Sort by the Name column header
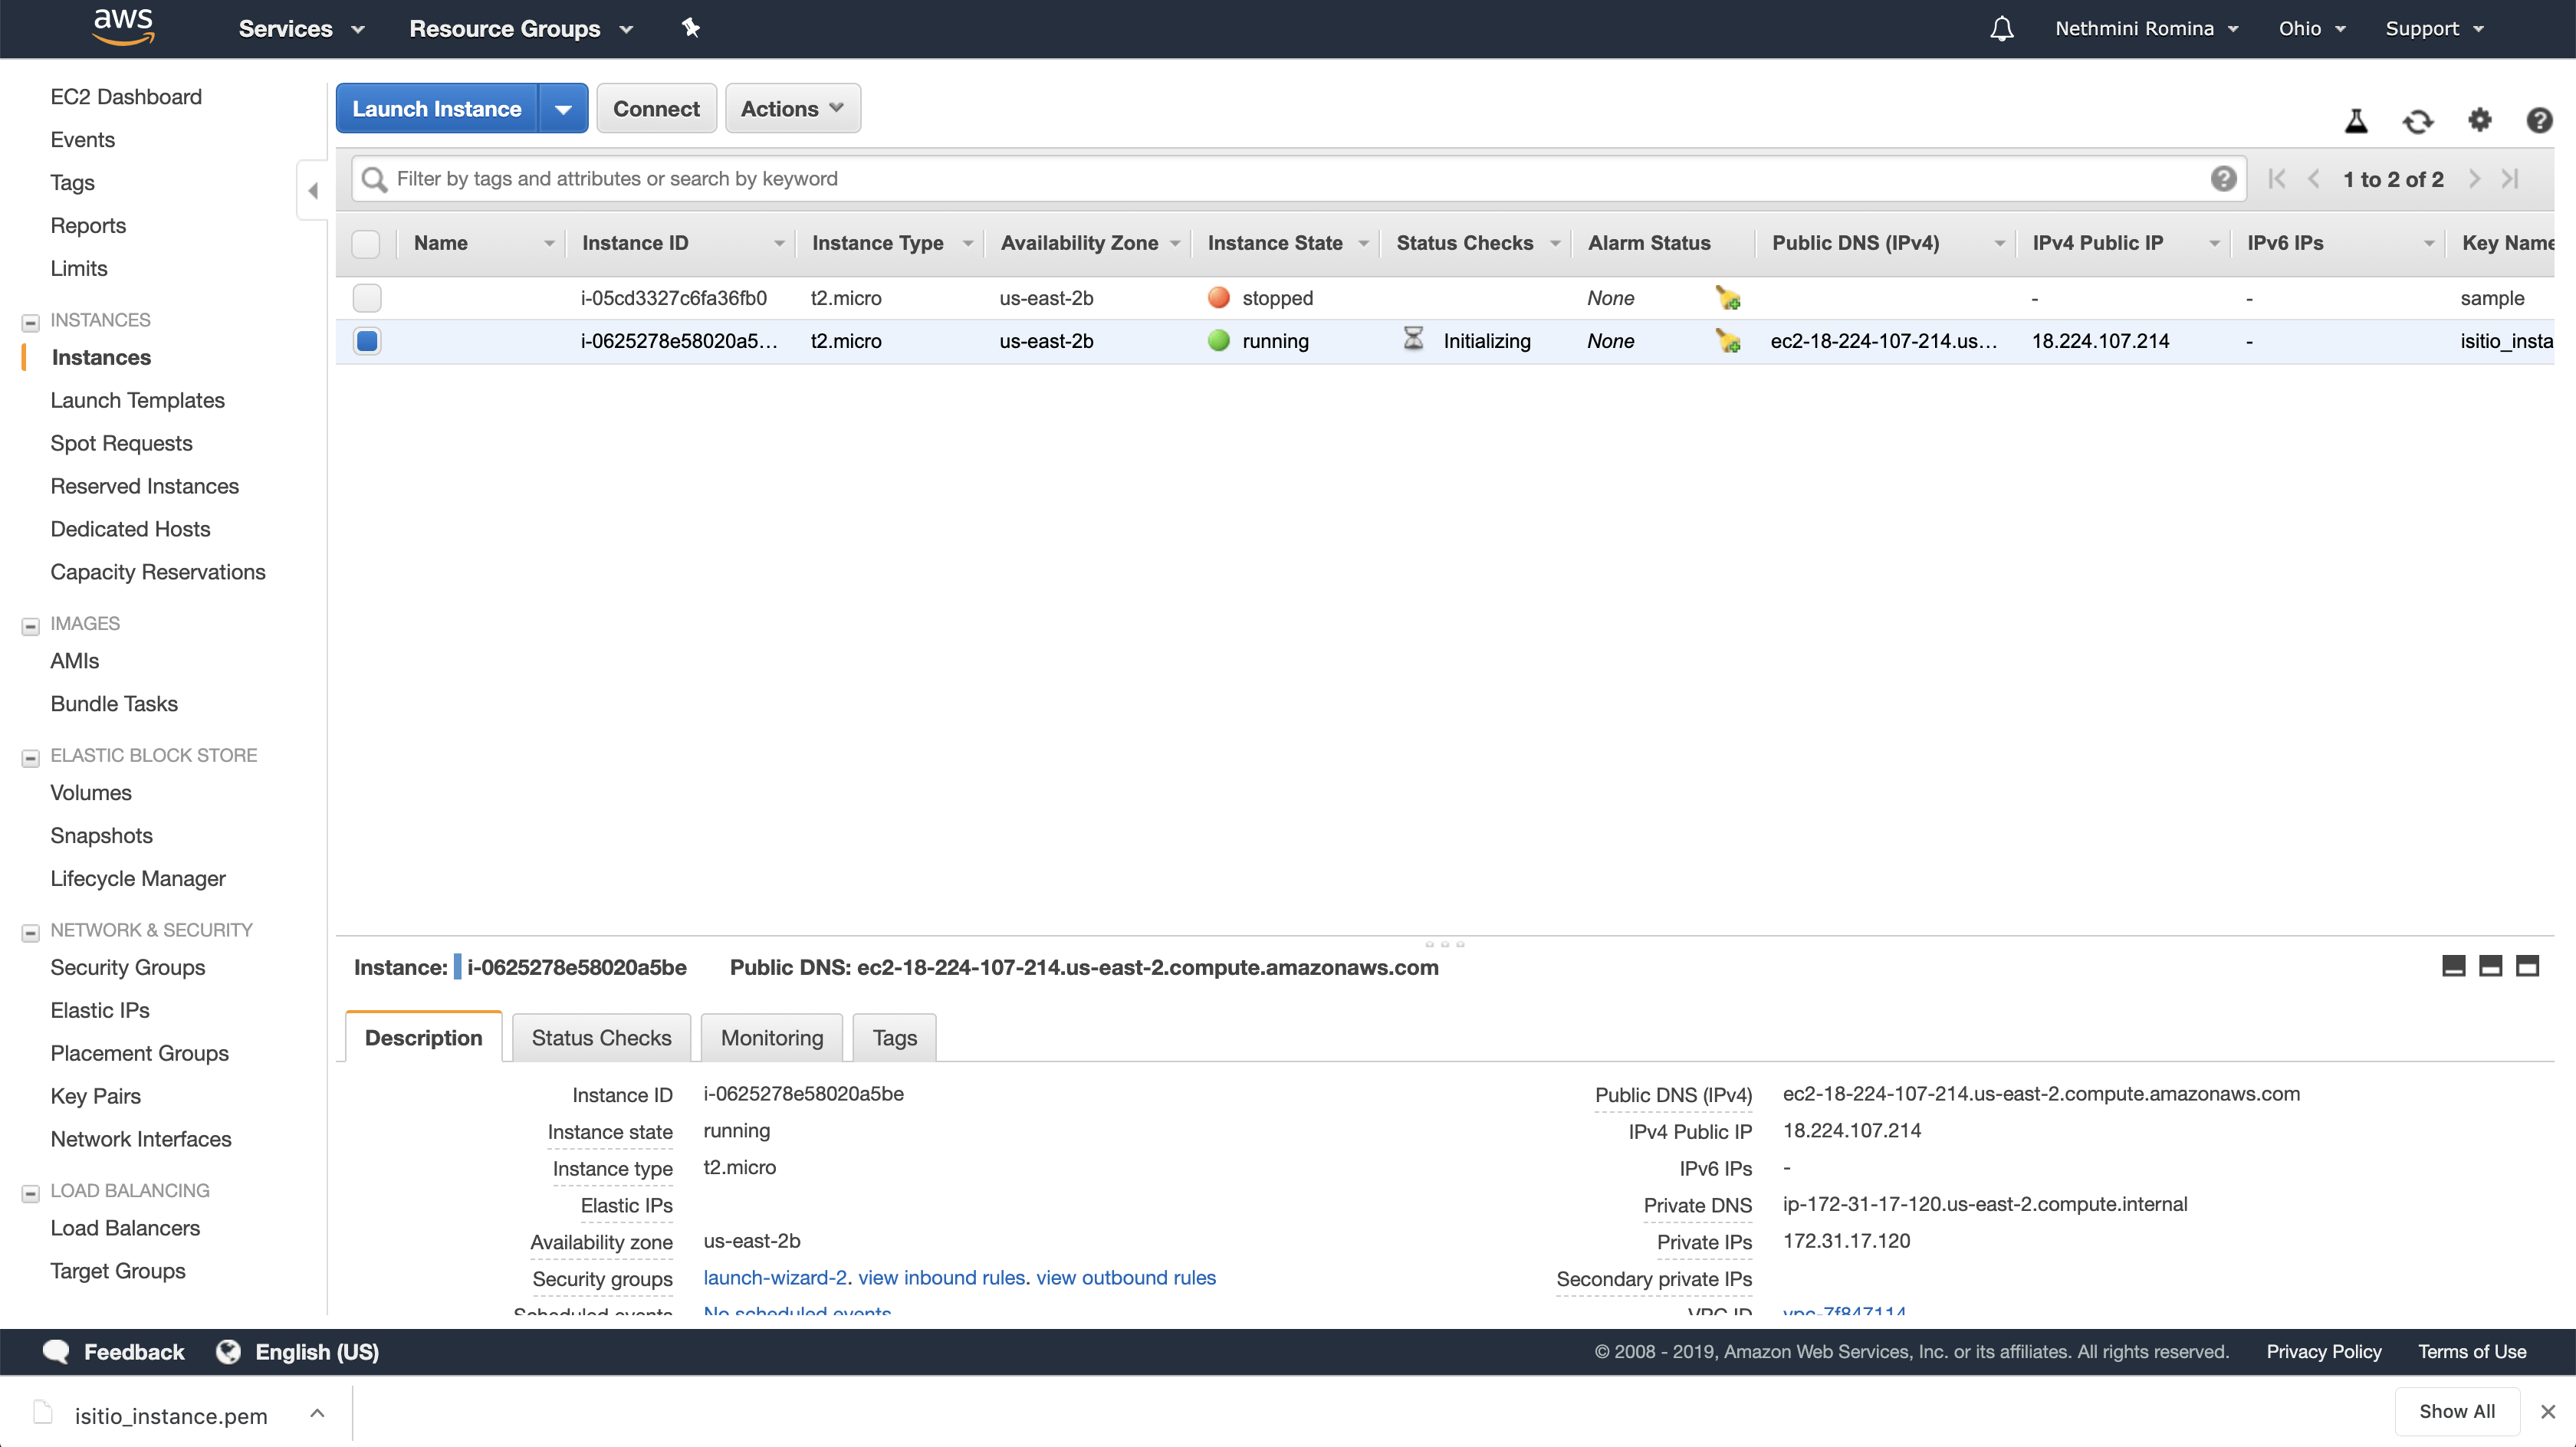 (483, 243)
